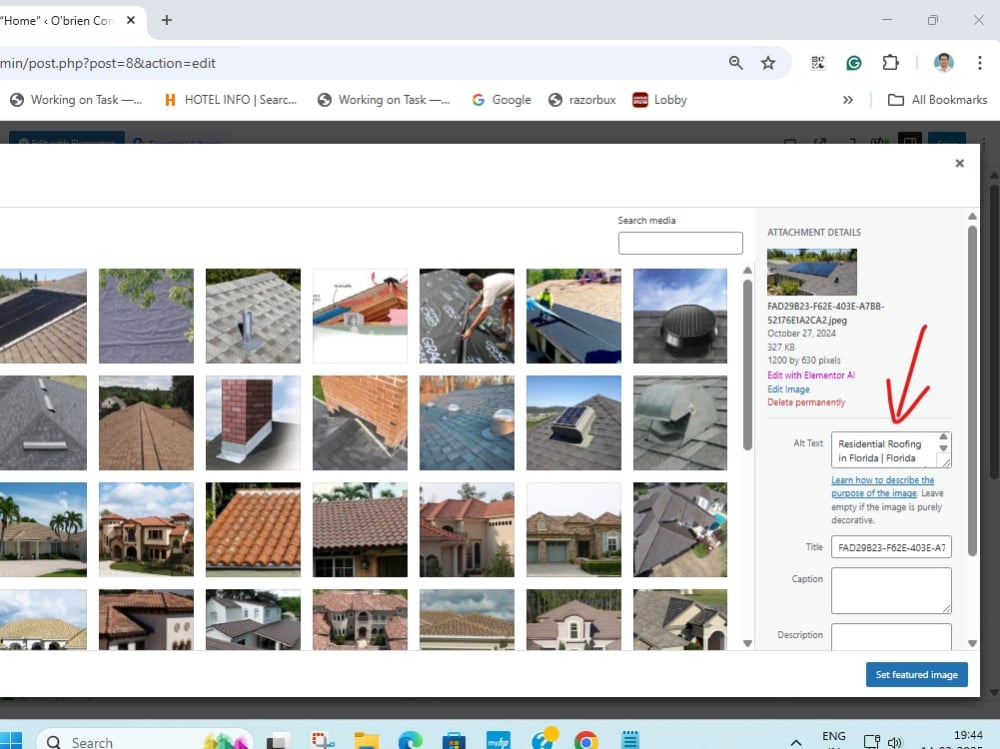Click media grid scrollbar thumb
The width and height of the screenshot is (1000, 749).
click(747, 364)
